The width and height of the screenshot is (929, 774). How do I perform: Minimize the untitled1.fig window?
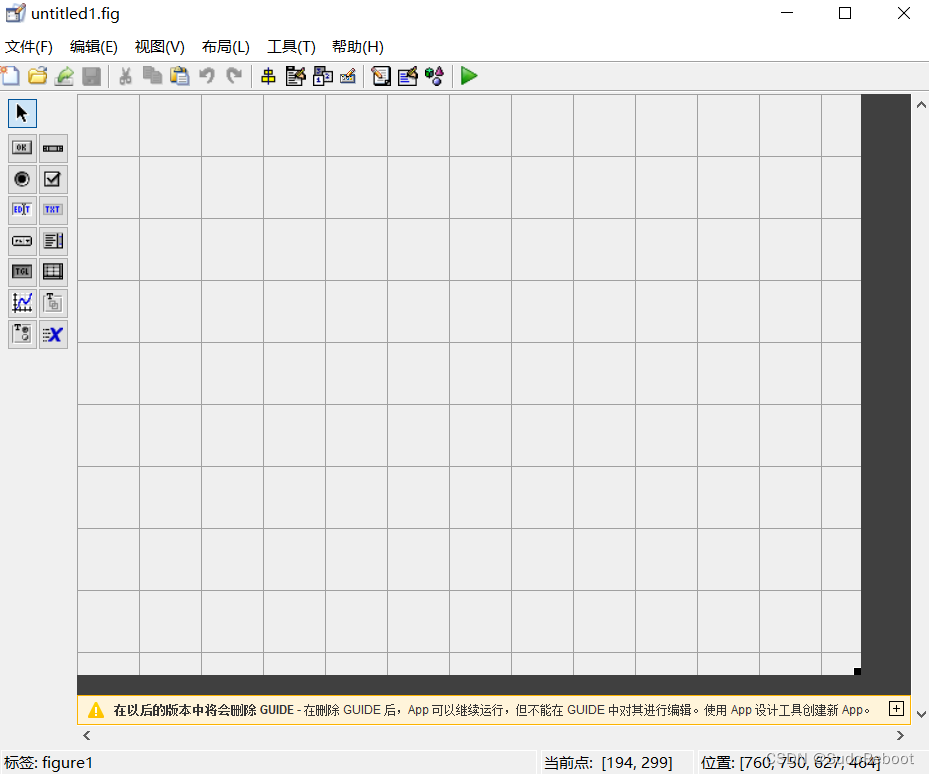[787, 13]
